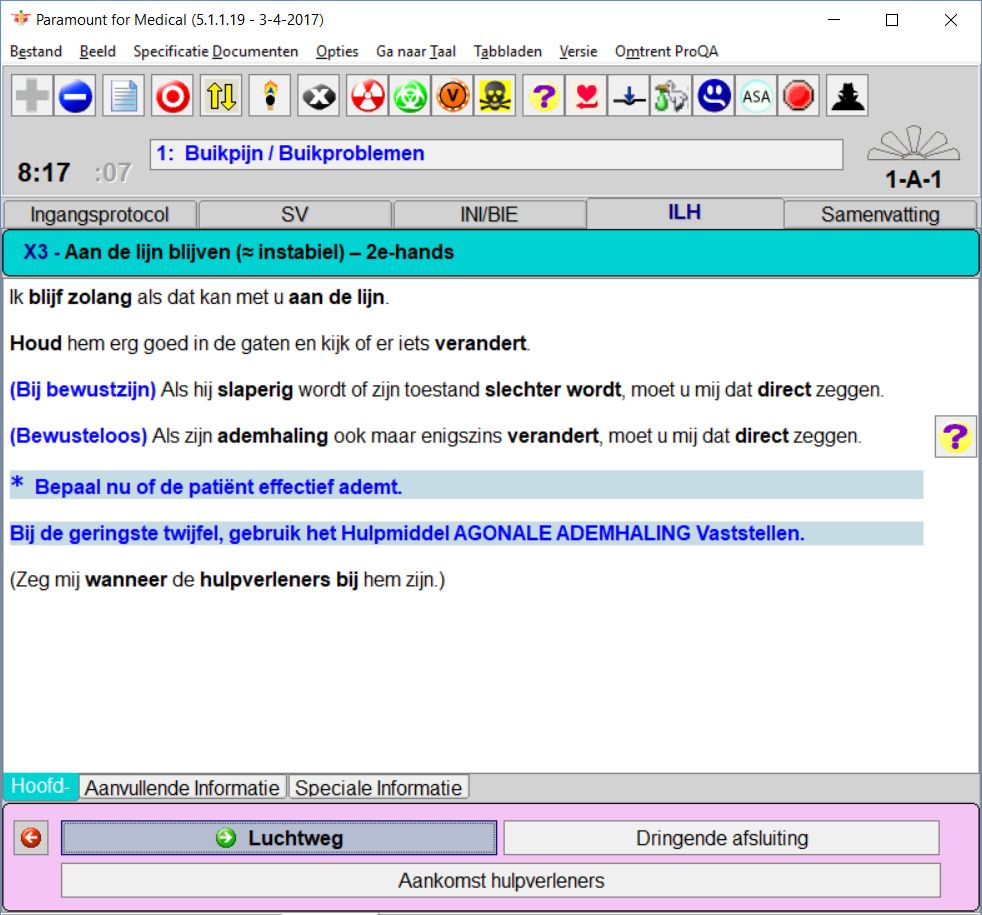
Task: Open the Opties menu
Action: pos(337,51)
